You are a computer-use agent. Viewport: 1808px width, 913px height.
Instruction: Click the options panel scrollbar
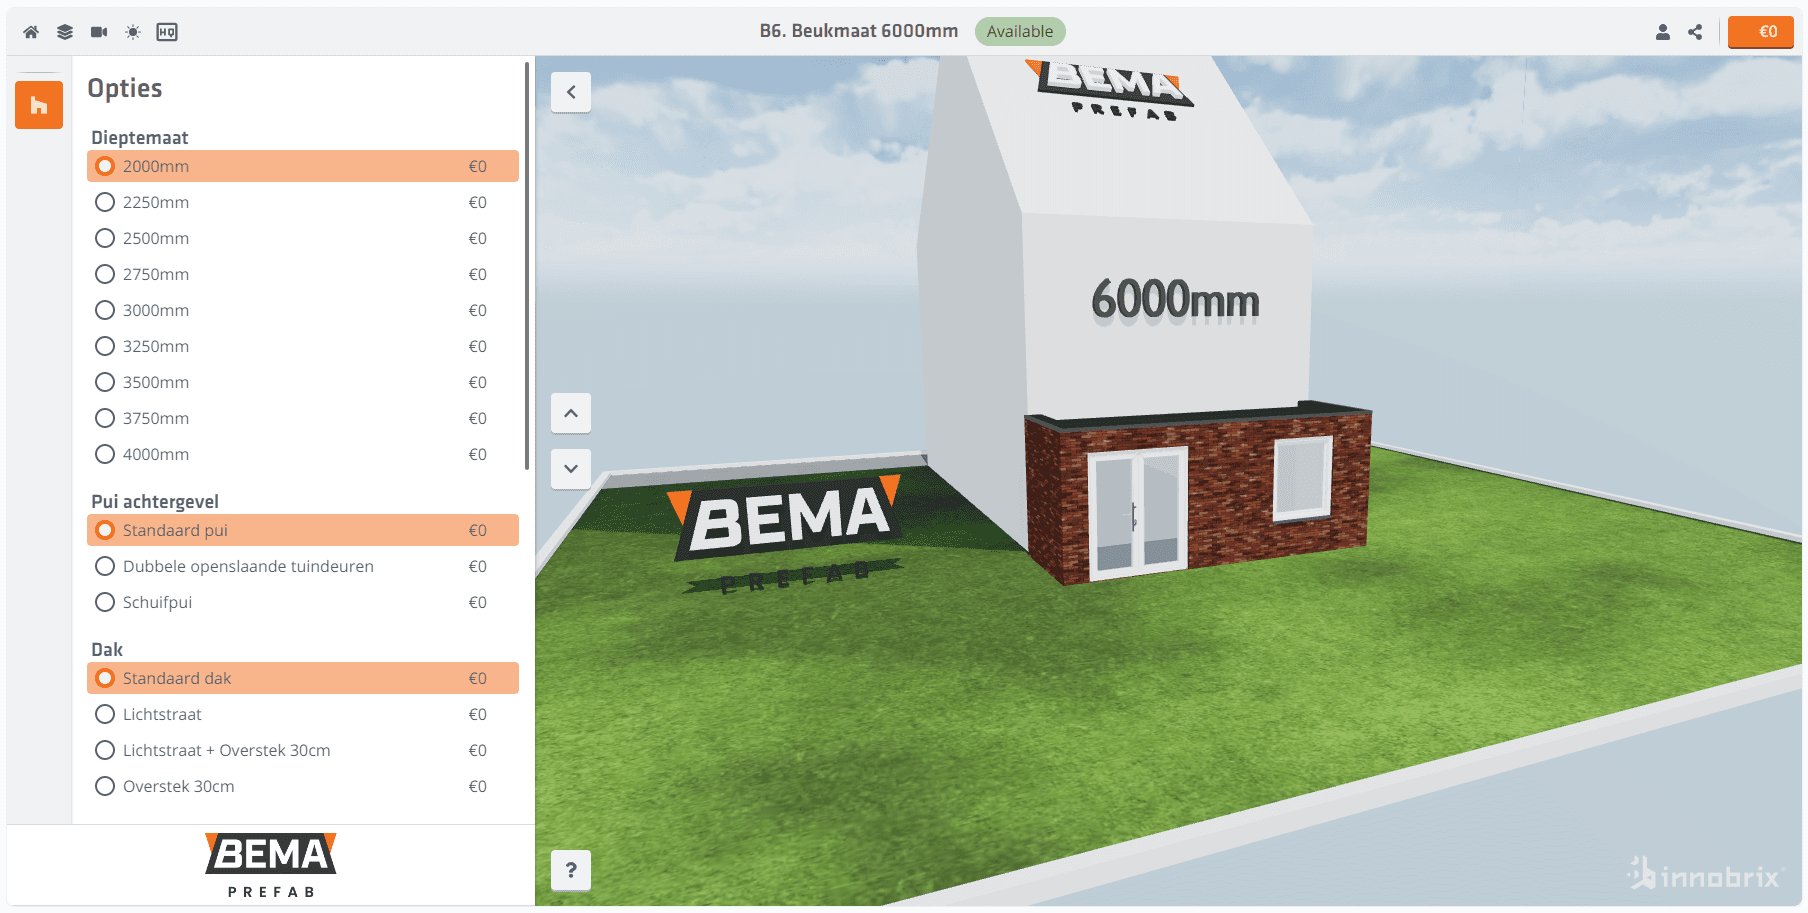[x=527, y=266]
